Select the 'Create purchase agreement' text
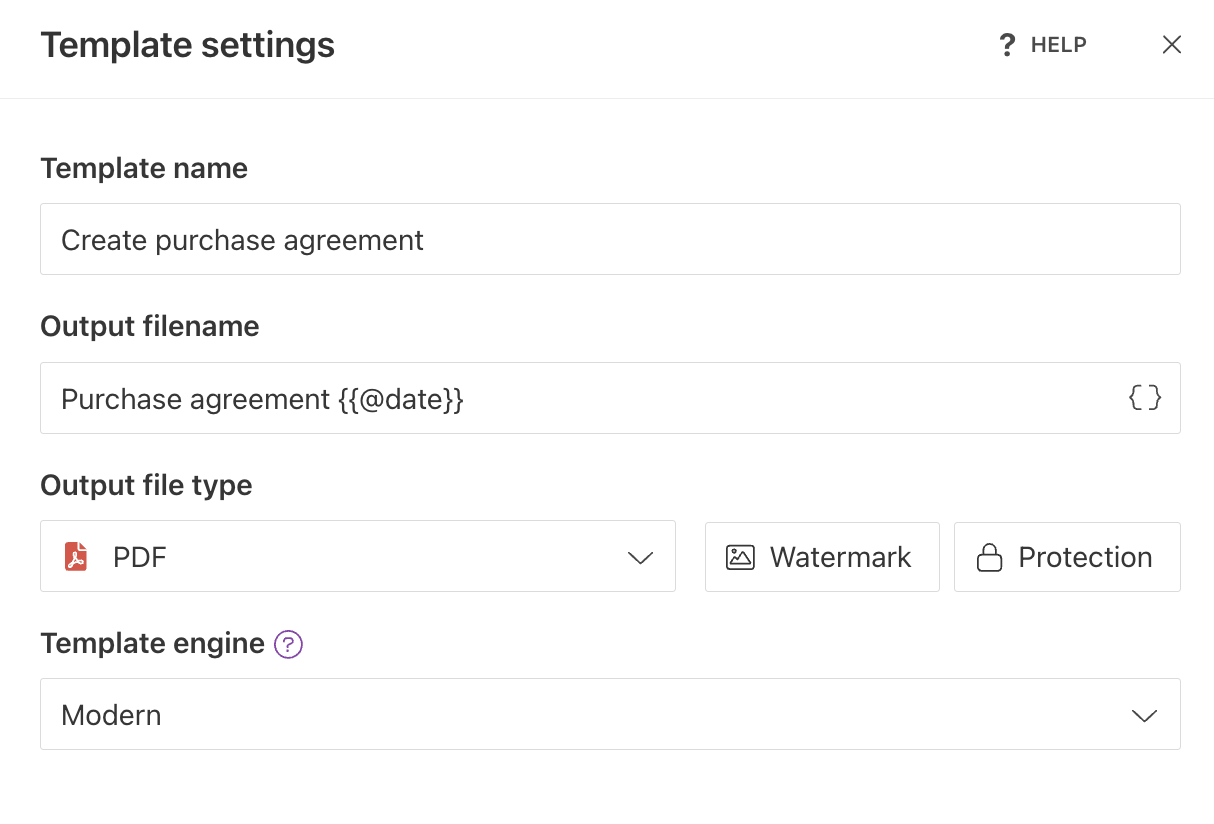 (242, 240)
